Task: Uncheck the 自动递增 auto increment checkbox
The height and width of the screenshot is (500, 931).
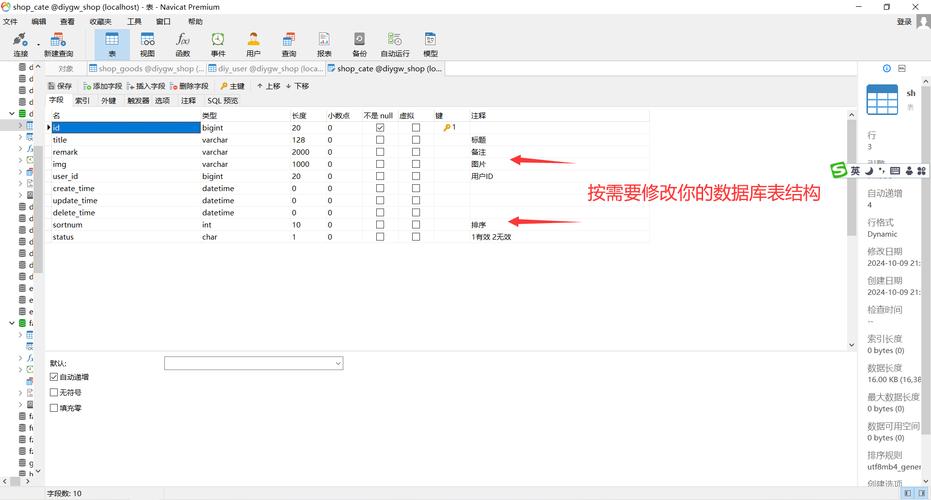Action: click(x=54, y=377)
